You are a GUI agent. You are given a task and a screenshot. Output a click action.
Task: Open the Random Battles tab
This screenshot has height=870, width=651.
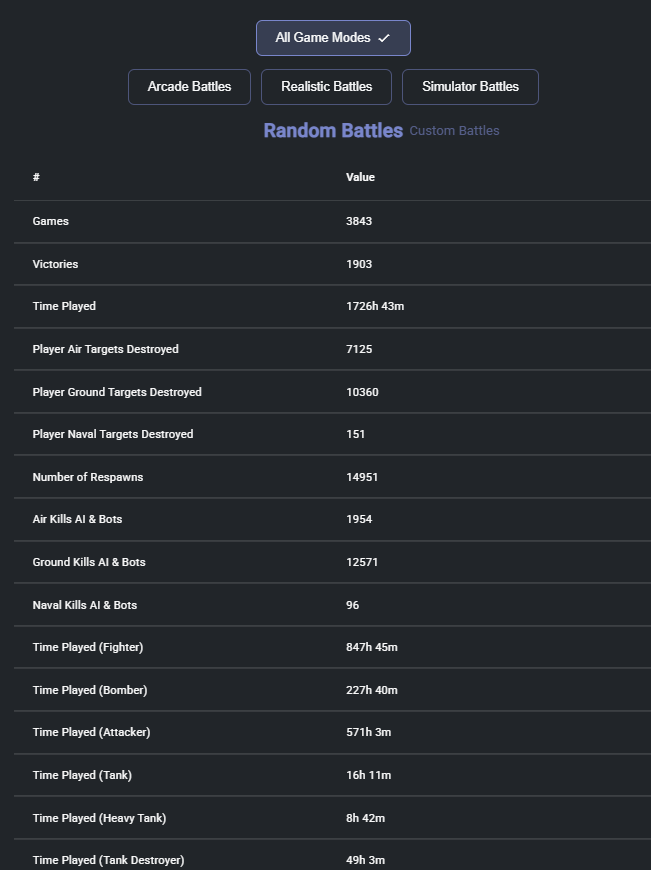click(333, 130)
